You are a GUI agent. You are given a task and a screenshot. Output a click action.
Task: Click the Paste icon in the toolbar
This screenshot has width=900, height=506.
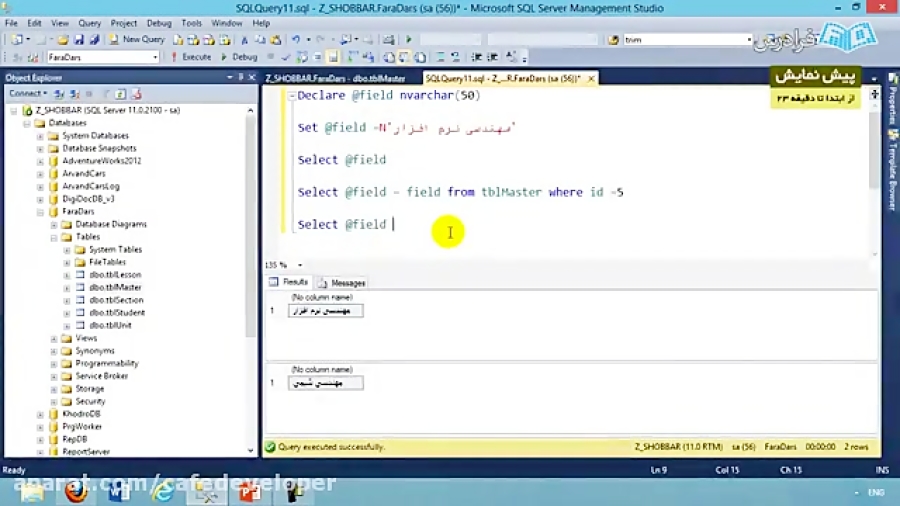(x=276, y=40)
